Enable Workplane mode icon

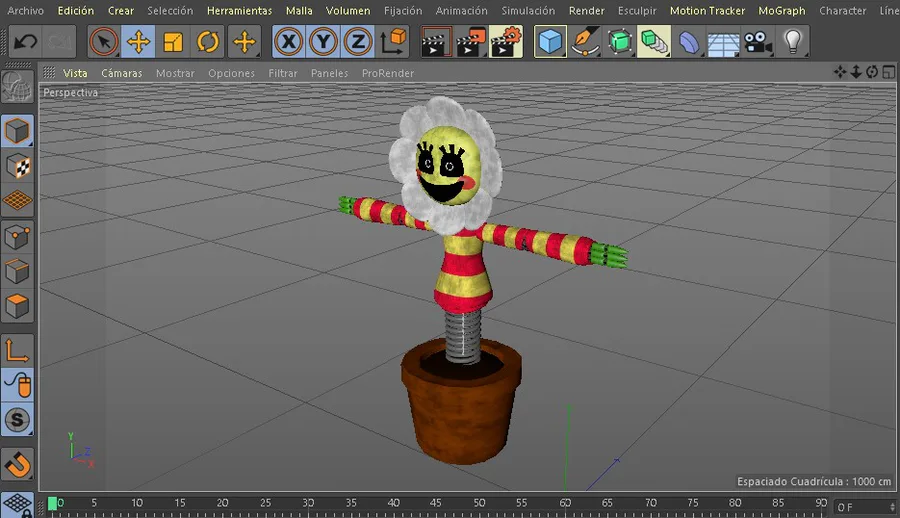[x=17, y=200]
